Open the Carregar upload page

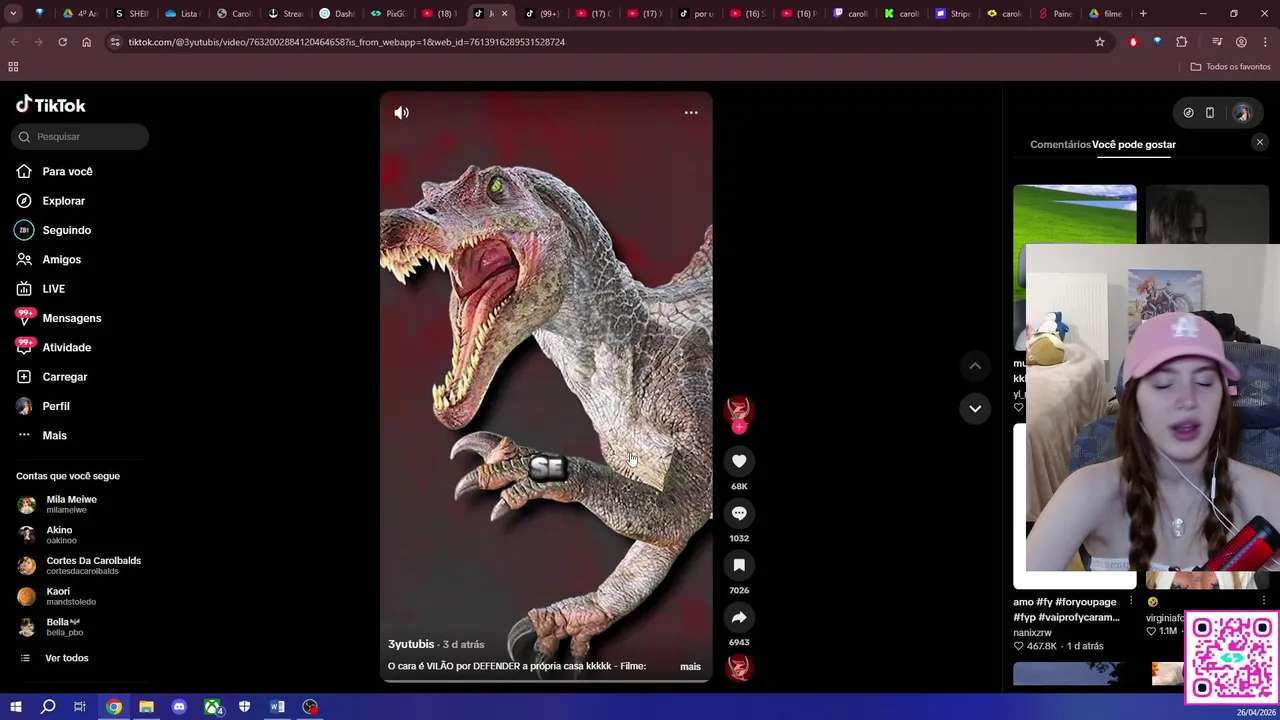(64, 377)
